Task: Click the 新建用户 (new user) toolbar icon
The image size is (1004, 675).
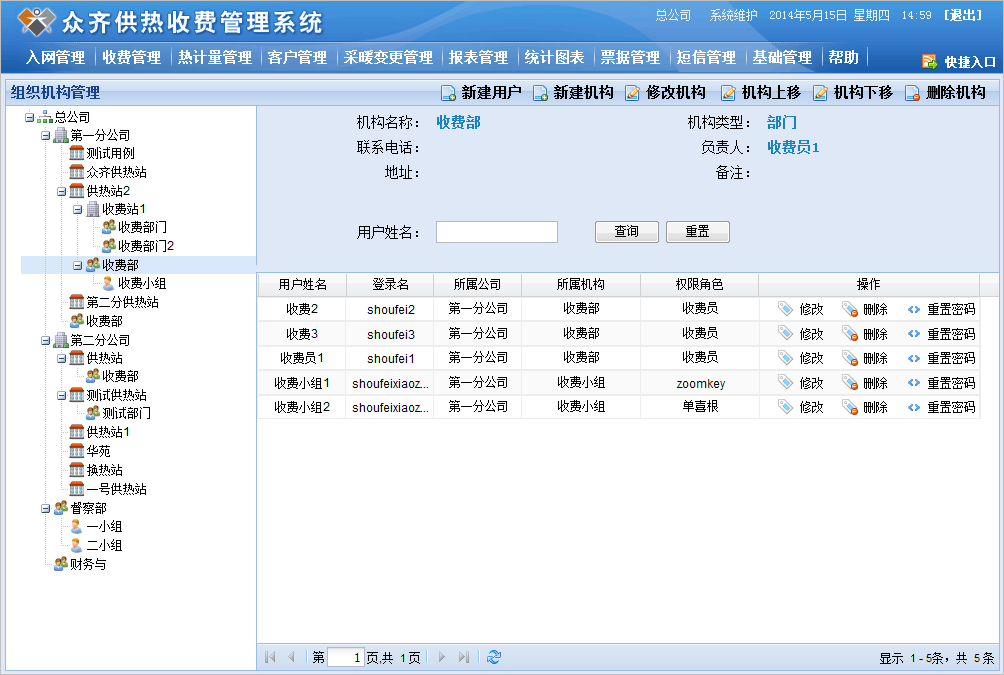Action: [x=449, y=93]
